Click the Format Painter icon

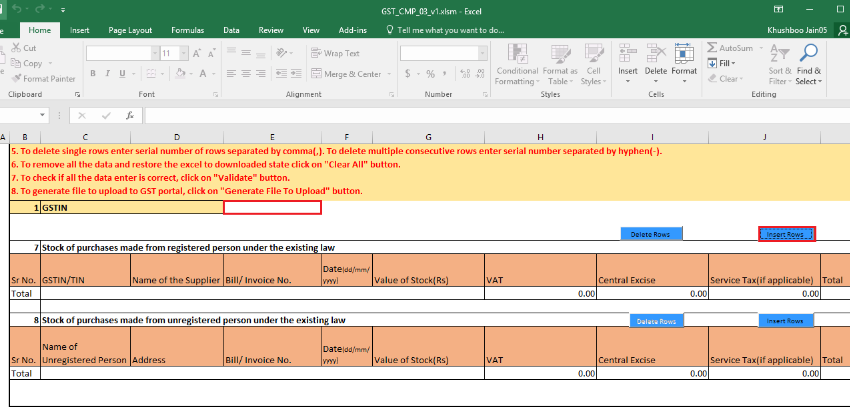(x=16, y=78)
